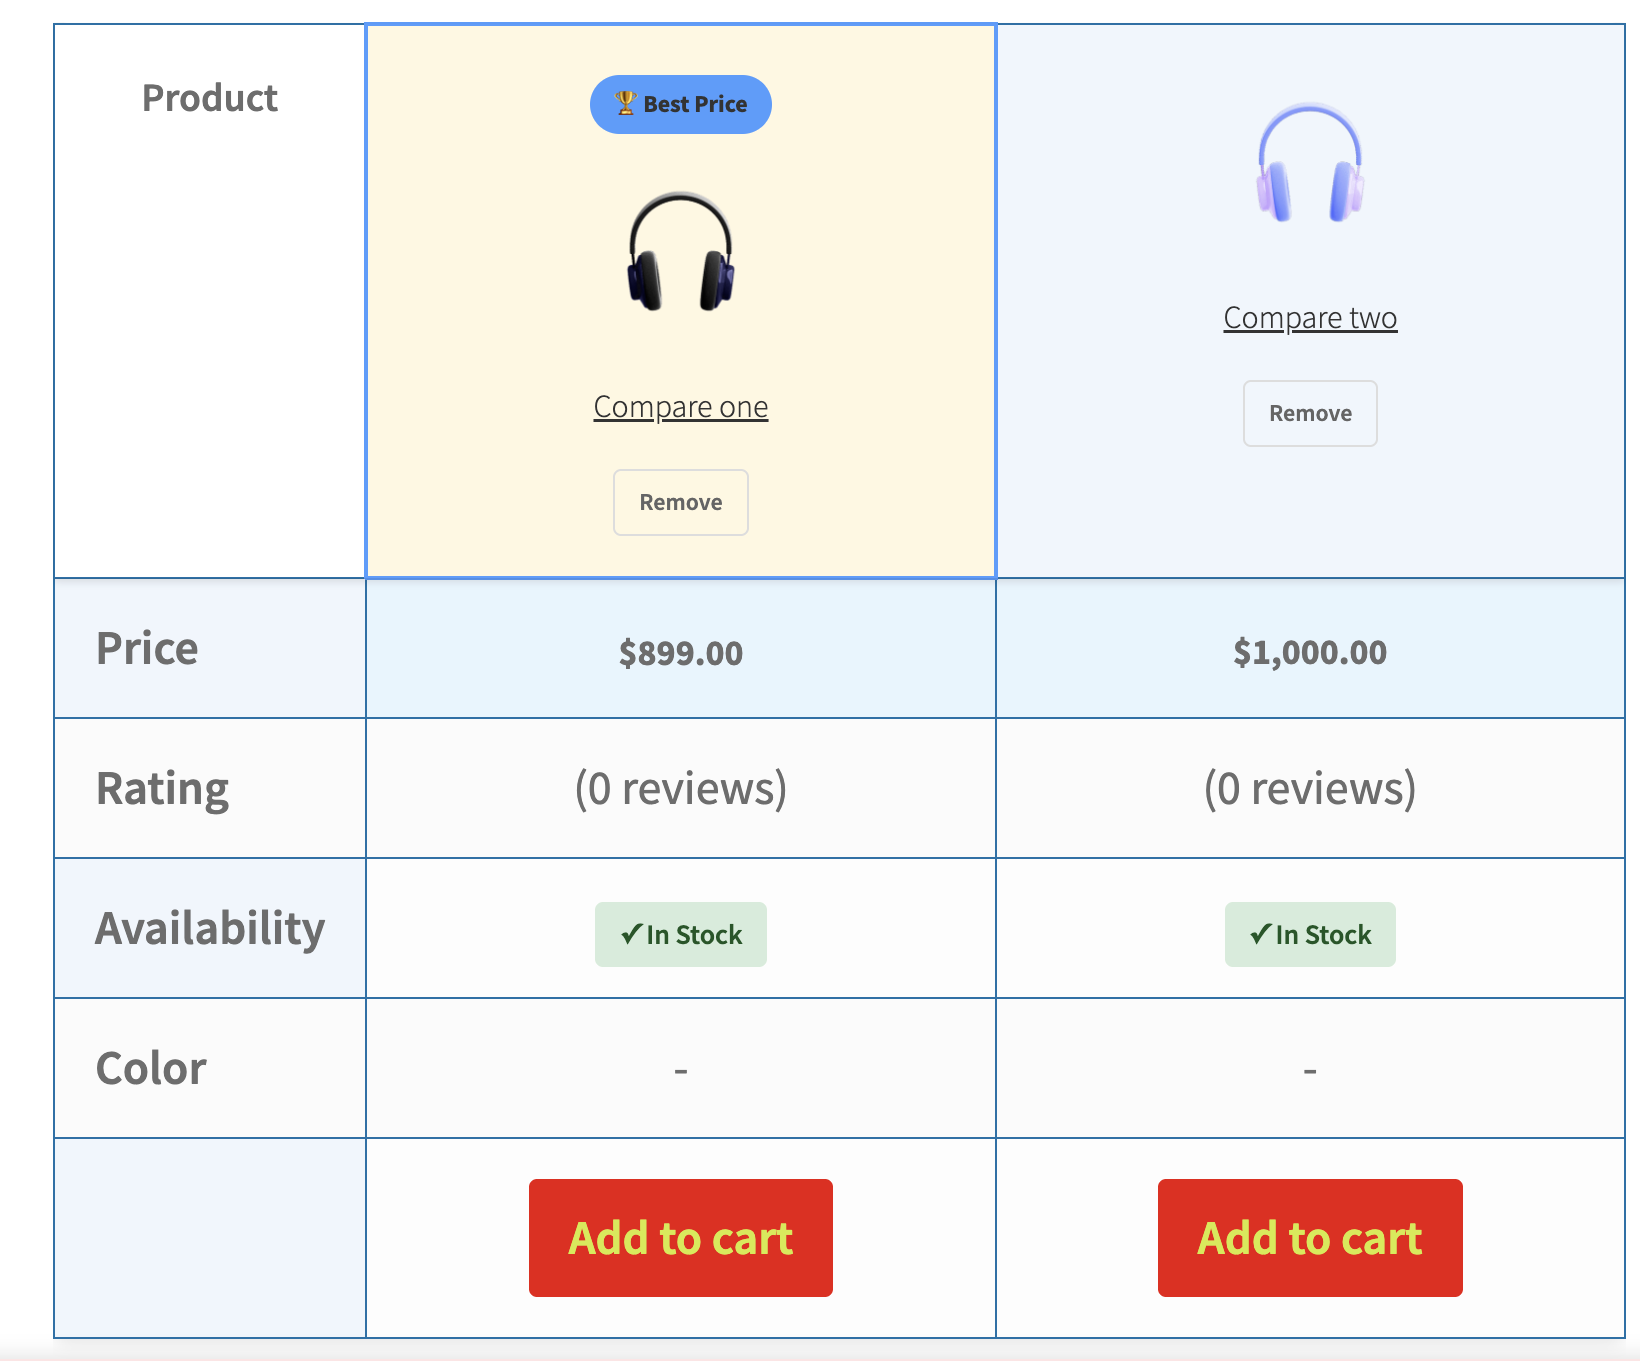Click the Availability row header
The height and width of the screenshot is (1361, 1640).
click(210, 929)
